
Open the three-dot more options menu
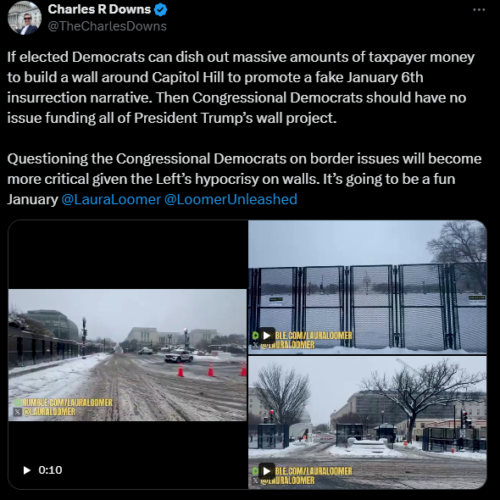pos(479,10)
